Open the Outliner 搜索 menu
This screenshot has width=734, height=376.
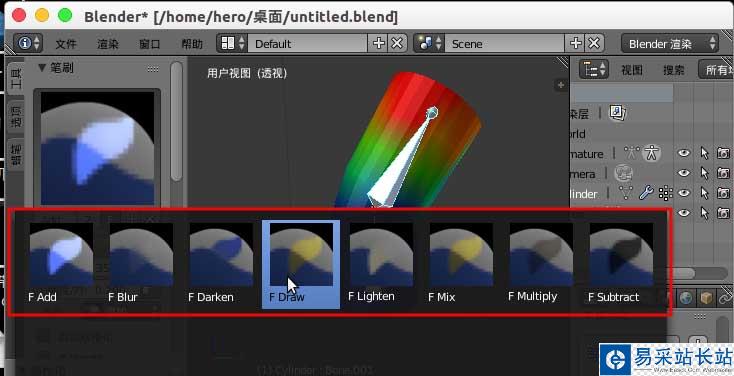click(674, 70)
